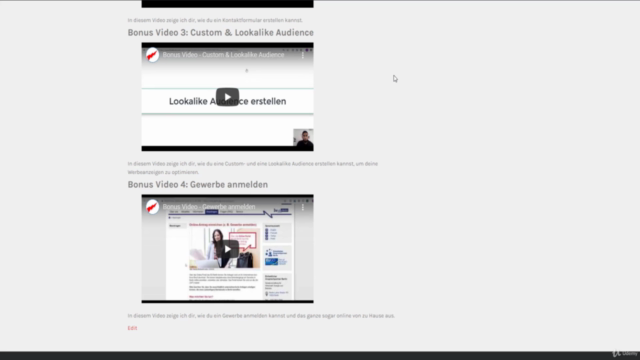The image size is (640, 360).
Task: Click description about Custom- und Lookalike Audience
Action: tap(253, 168)
